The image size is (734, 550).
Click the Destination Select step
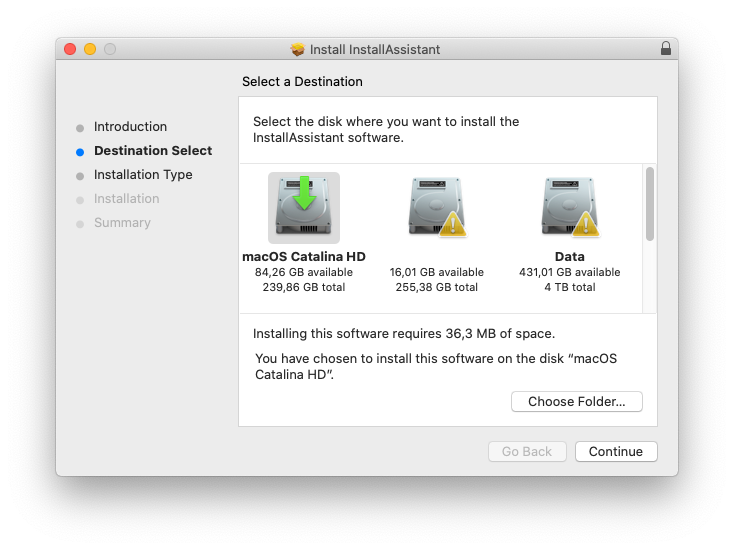click(153, 151)
